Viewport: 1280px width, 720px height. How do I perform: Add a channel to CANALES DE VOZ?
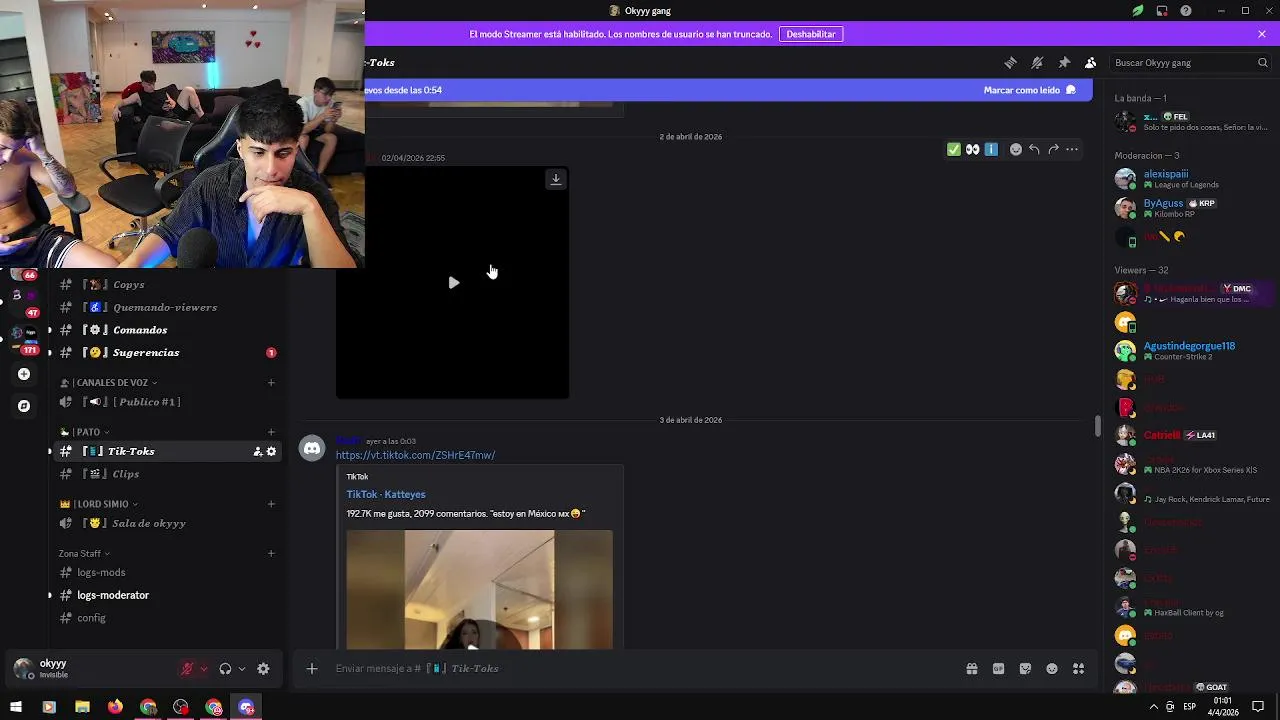coord(271,382)
